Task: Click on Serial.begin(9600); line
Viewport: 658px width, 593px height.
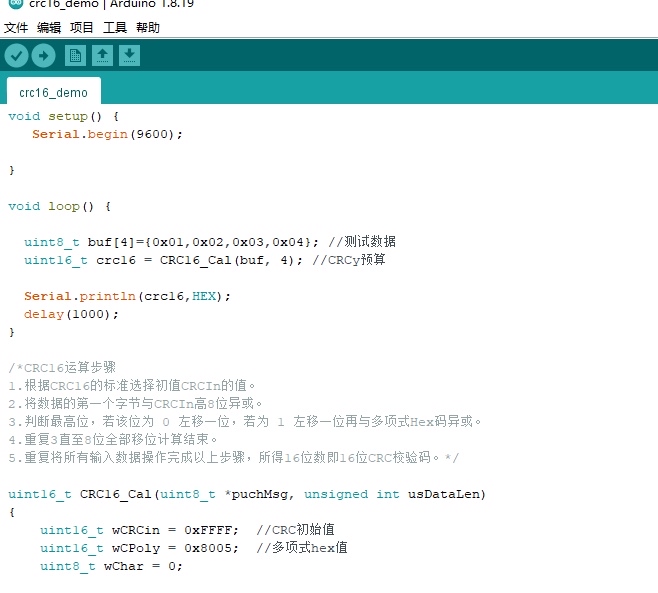Action: tap(107, 134)
